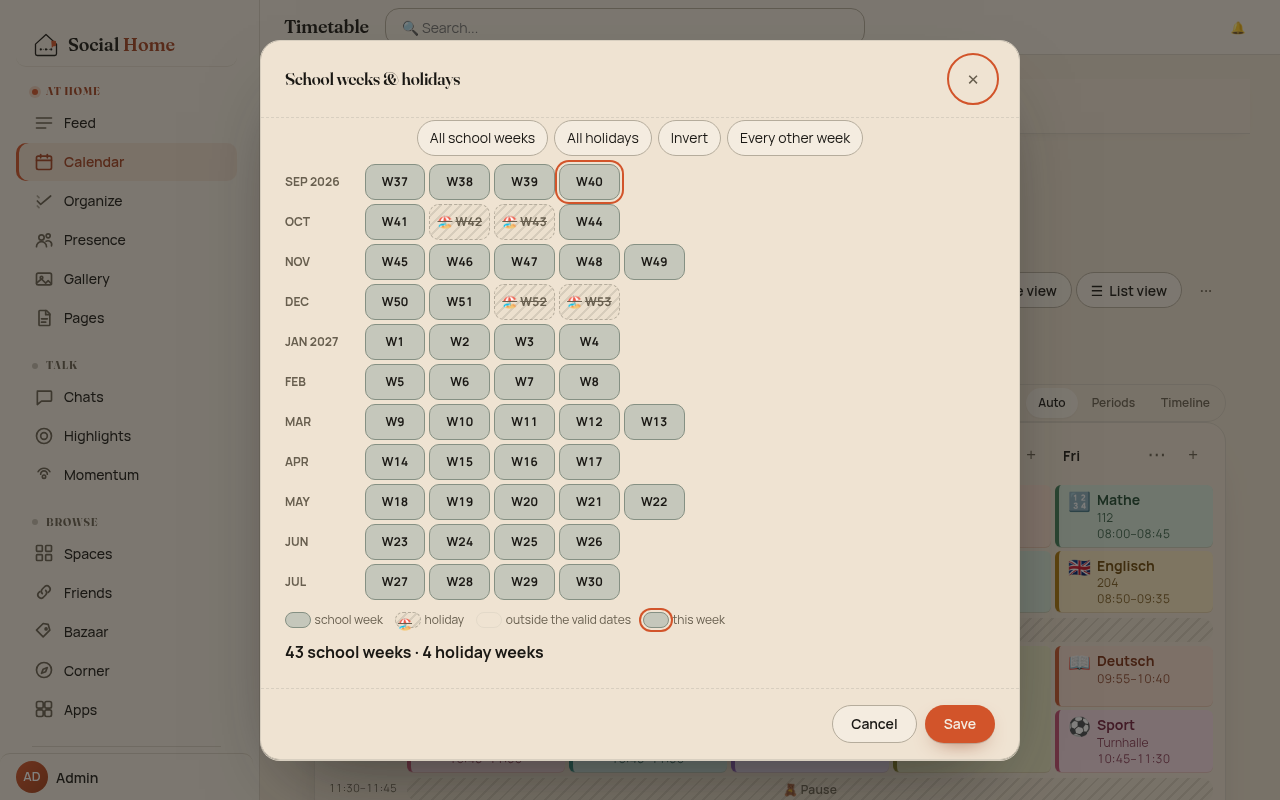Click the Calendar icon in sidebar

(44, 162)
